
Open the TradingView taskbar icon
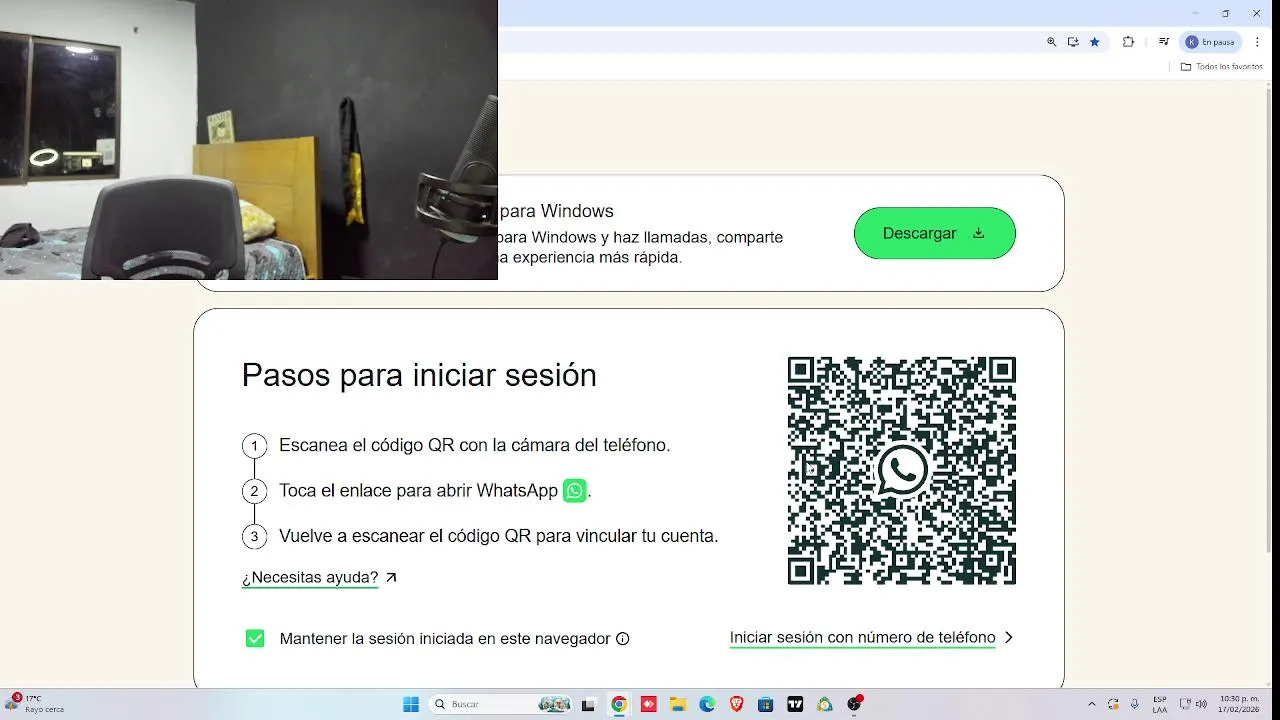(x=795, y=704)
